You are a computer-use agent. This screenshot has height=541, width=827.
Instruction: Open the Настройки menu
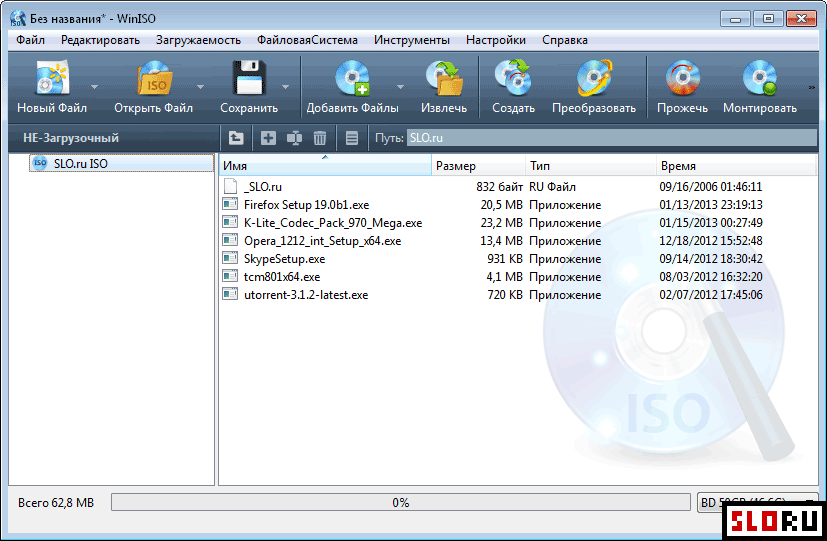pos(496,40)
